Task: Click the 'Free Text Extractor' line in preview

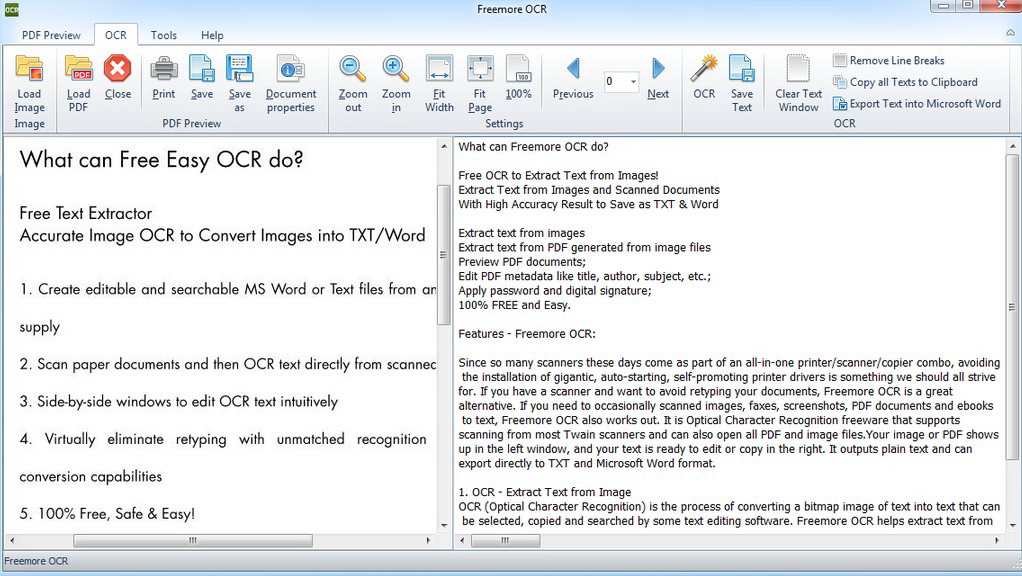Action: [85, 213]
